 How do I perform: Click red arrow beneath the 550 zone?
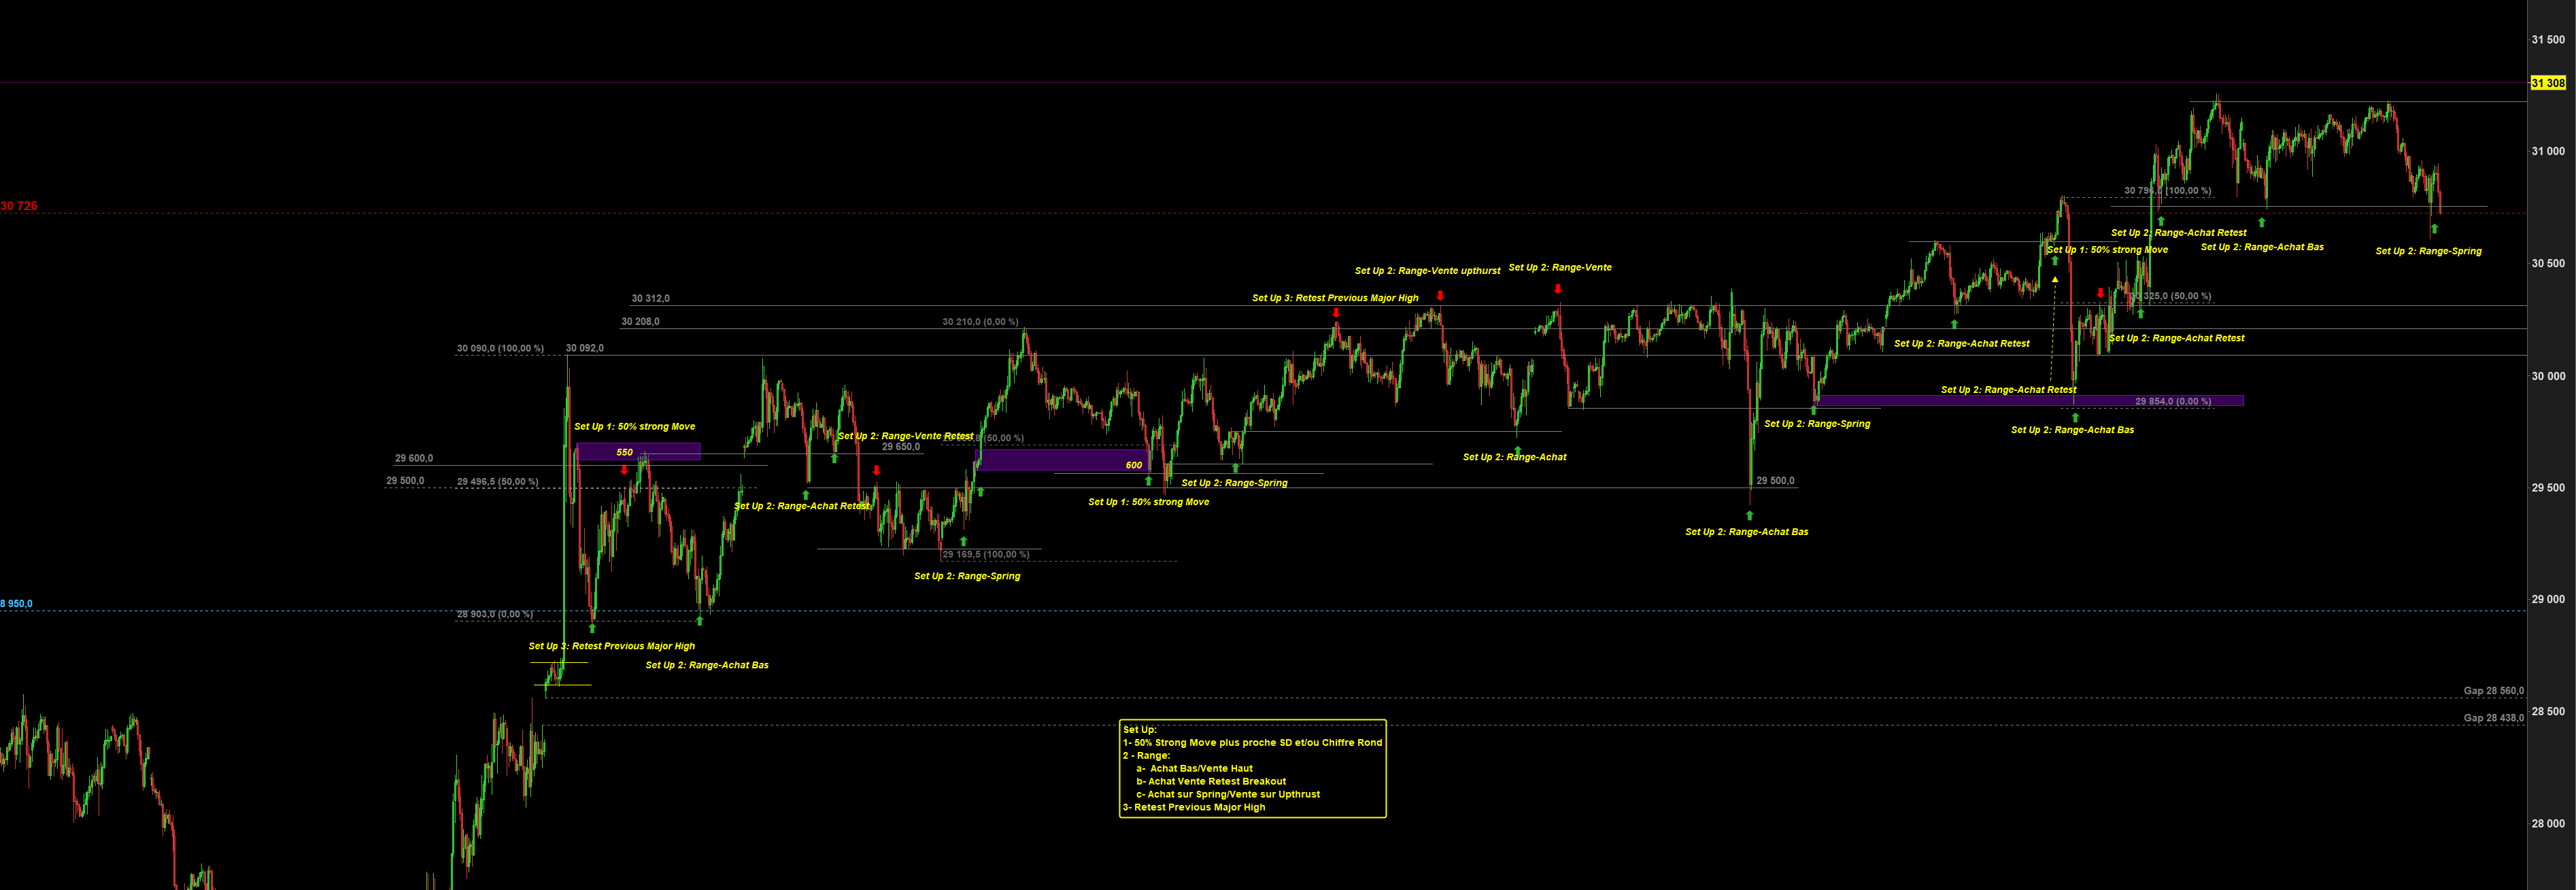tap(625, 470)
